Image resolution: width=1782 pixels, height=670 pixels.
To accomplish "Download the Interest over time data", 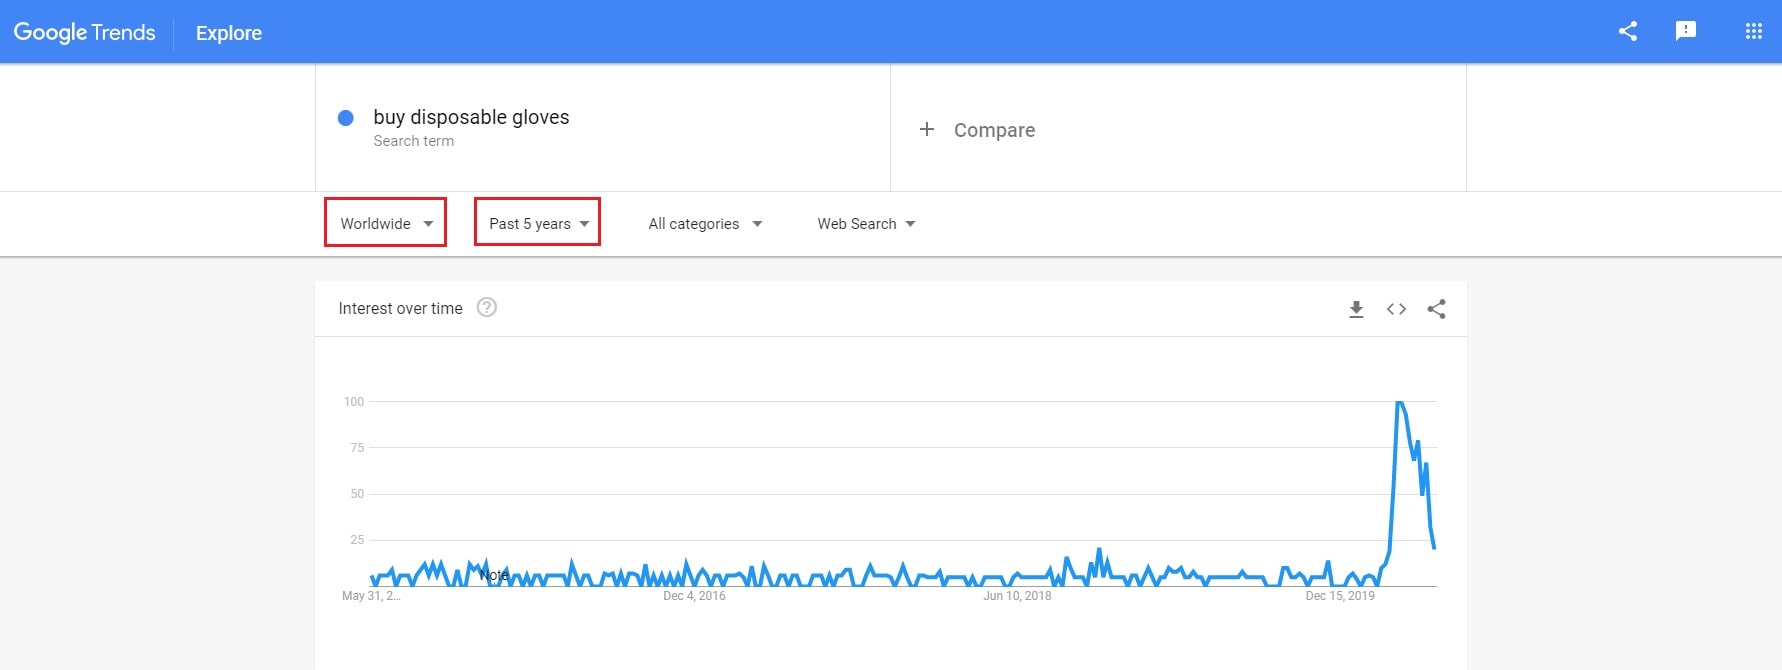I will [1356, 309].
